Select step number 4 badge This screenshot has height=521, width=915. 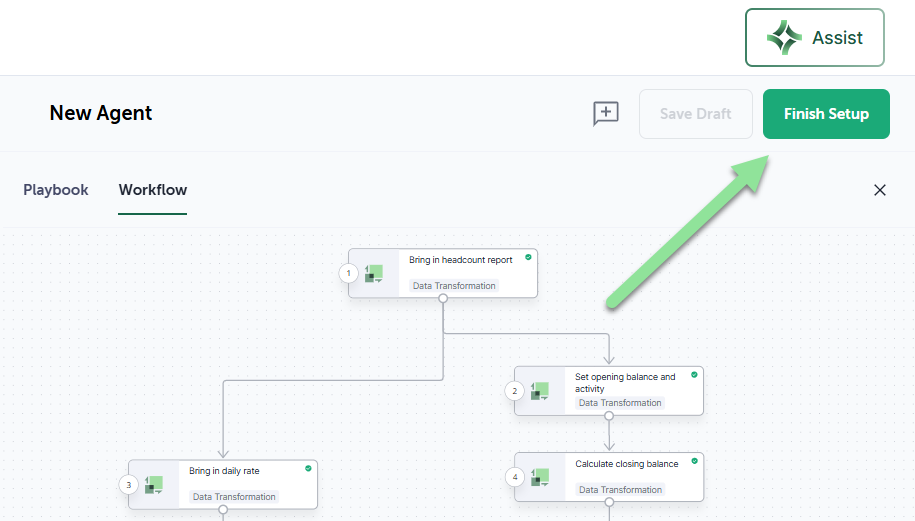(515, 477)
